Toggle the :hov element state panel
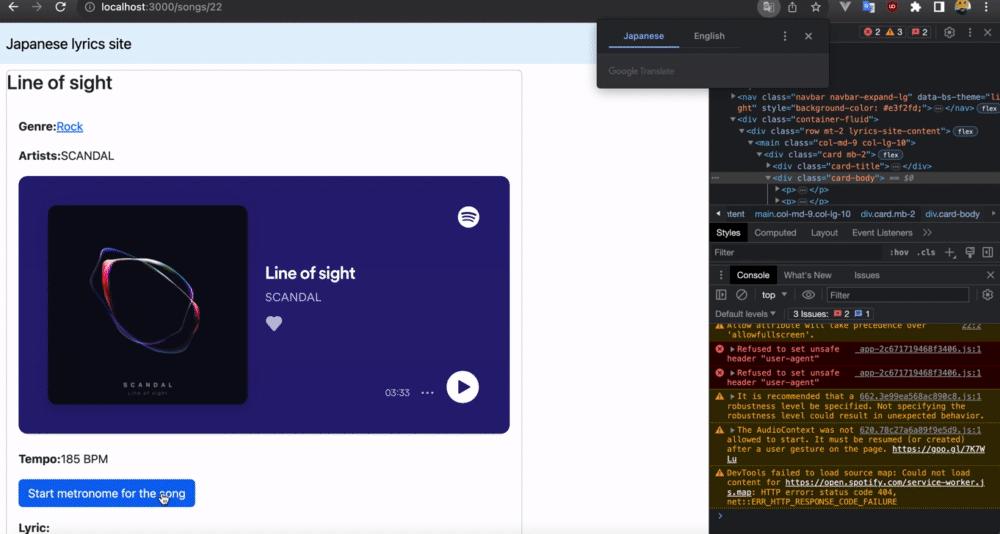 pos(899,253)
